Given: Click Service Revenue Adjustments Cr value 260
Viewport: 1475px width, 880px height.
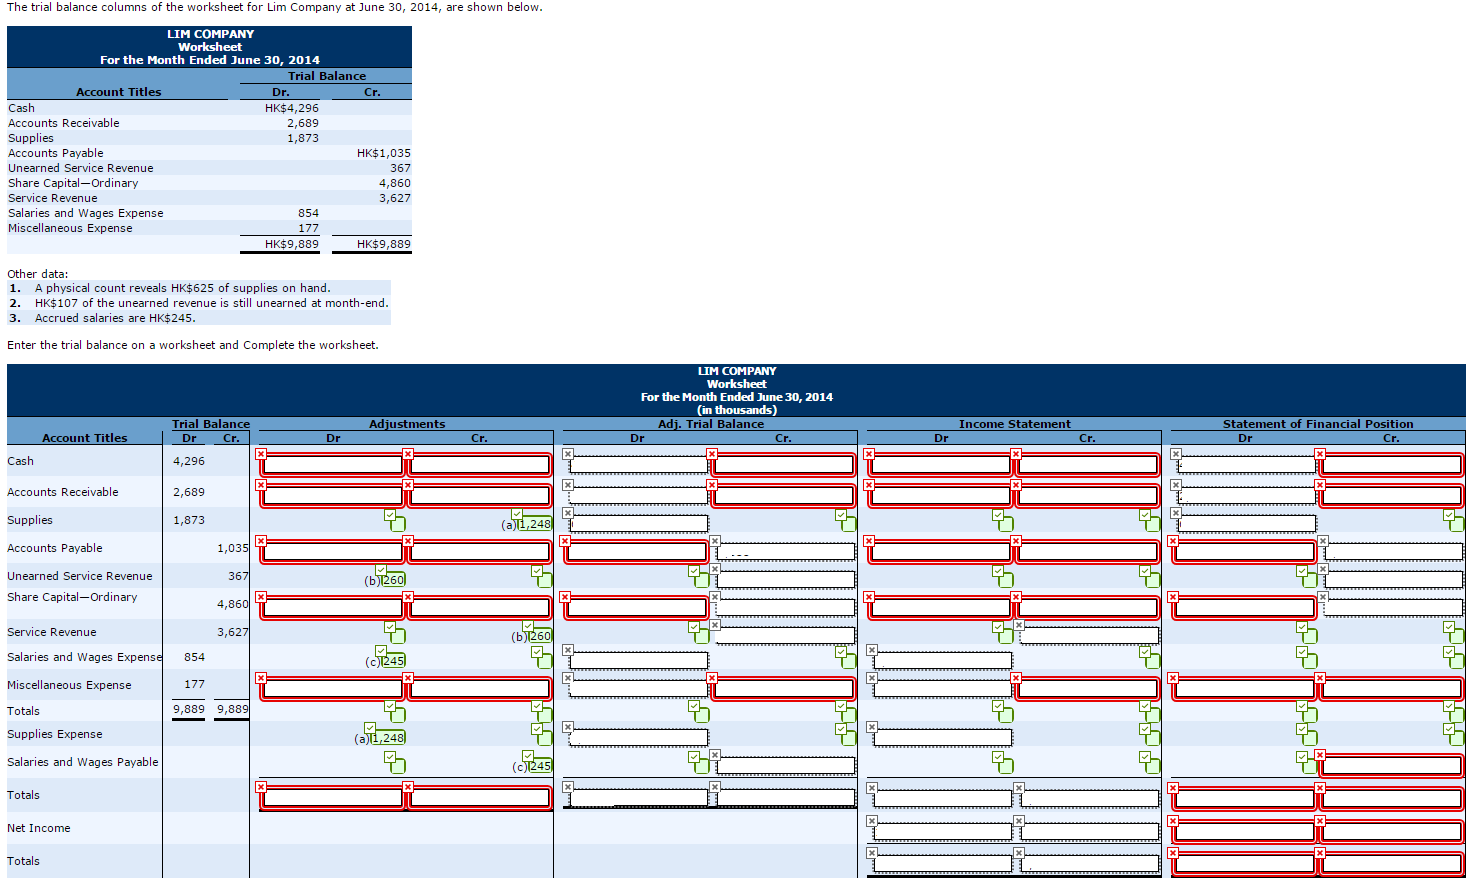Looking at the screenshot, I should (x=539, y=636).
